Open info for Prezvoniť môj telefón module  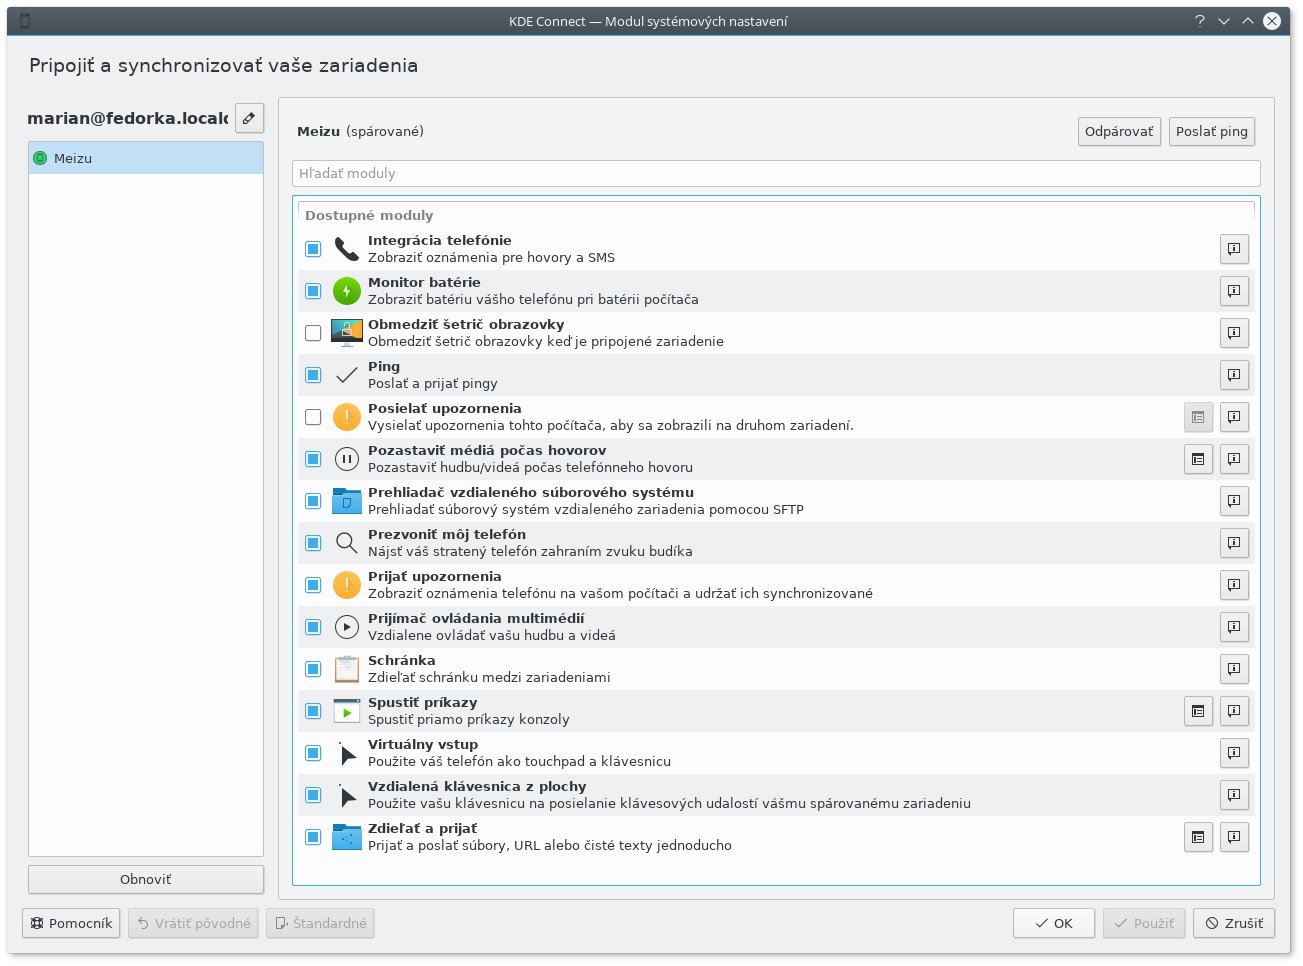[1234, 543]
